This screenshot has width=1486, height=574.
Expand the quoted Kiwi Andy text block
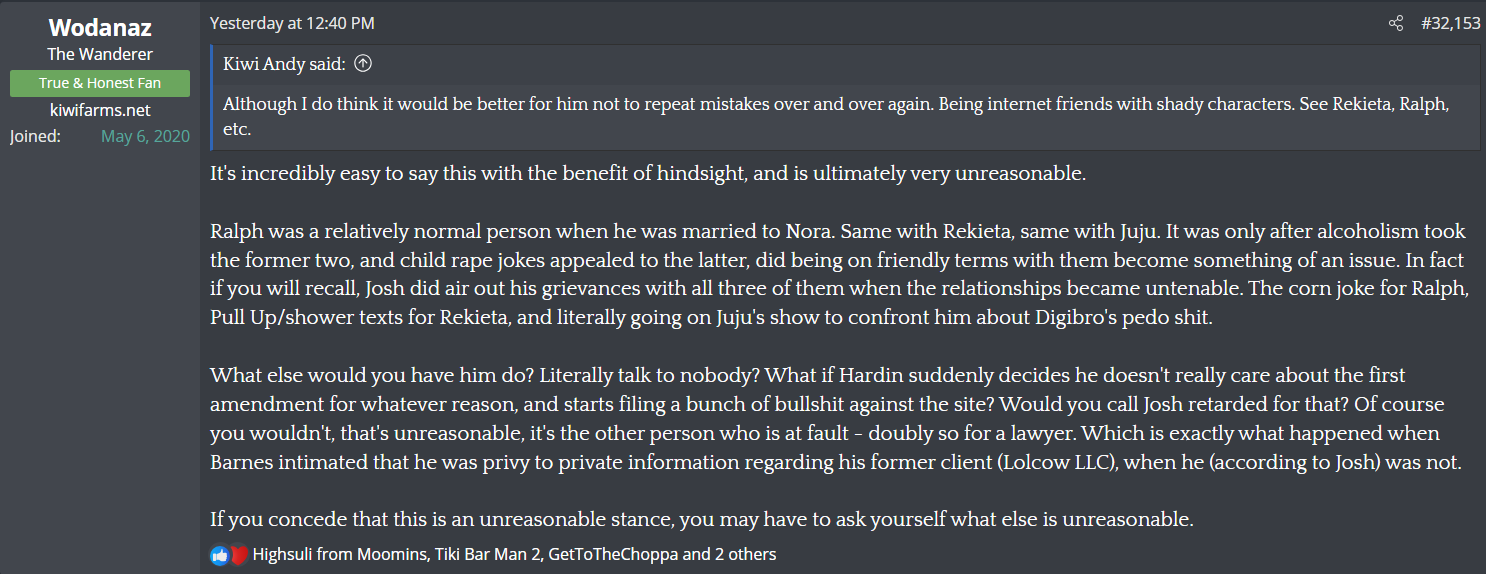point(836,117)
